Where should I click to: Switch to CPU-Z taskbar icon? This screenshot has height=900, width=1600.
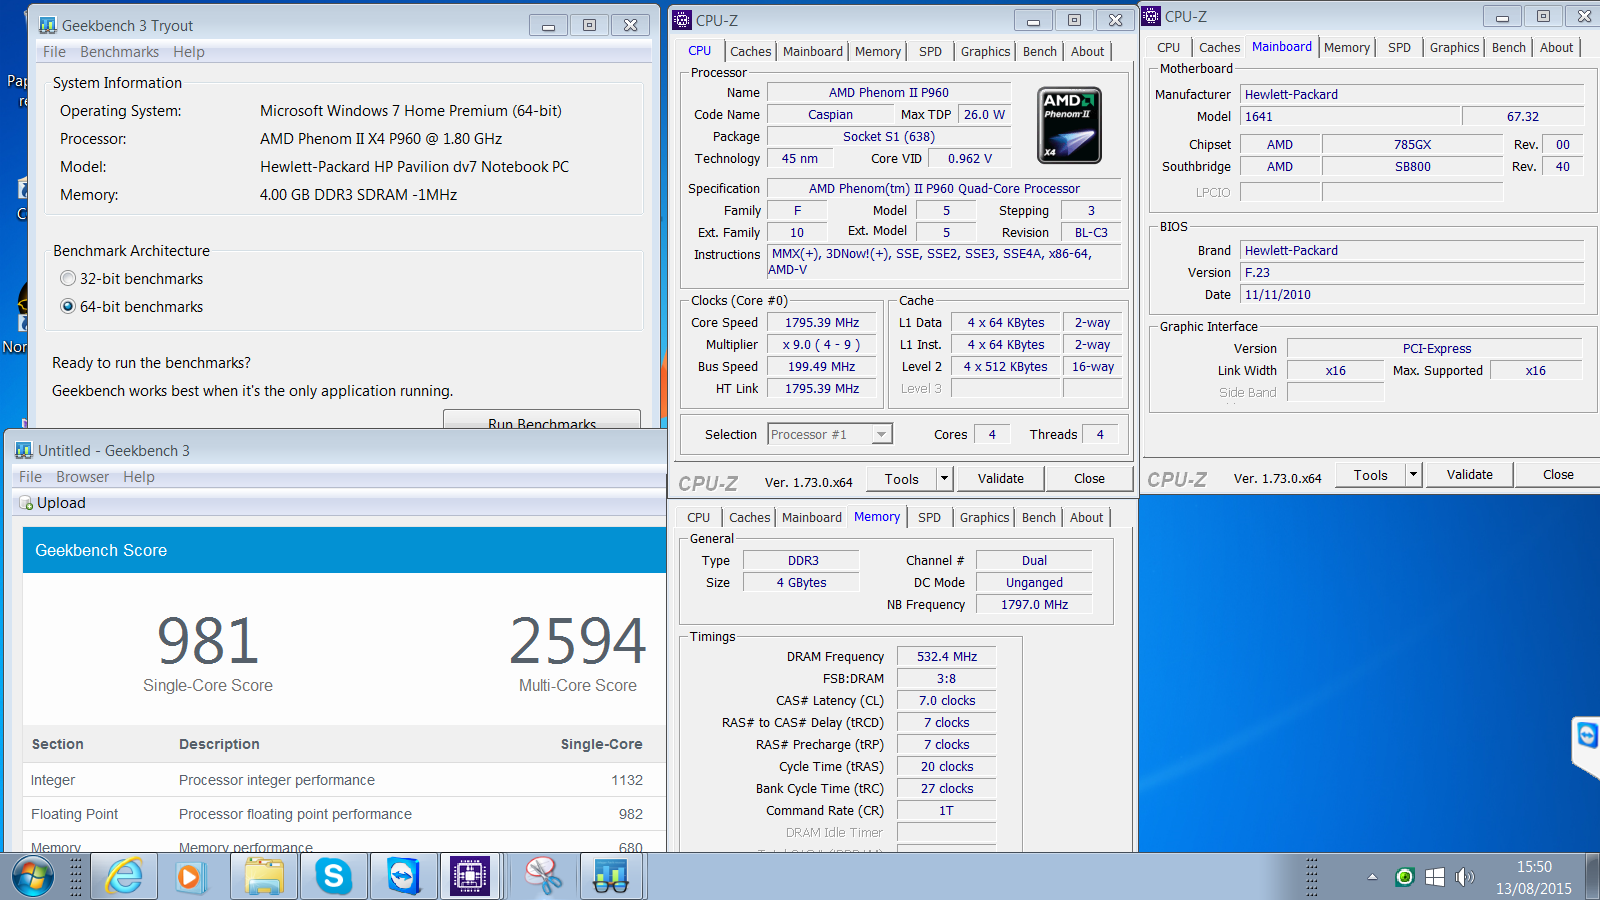469,877
